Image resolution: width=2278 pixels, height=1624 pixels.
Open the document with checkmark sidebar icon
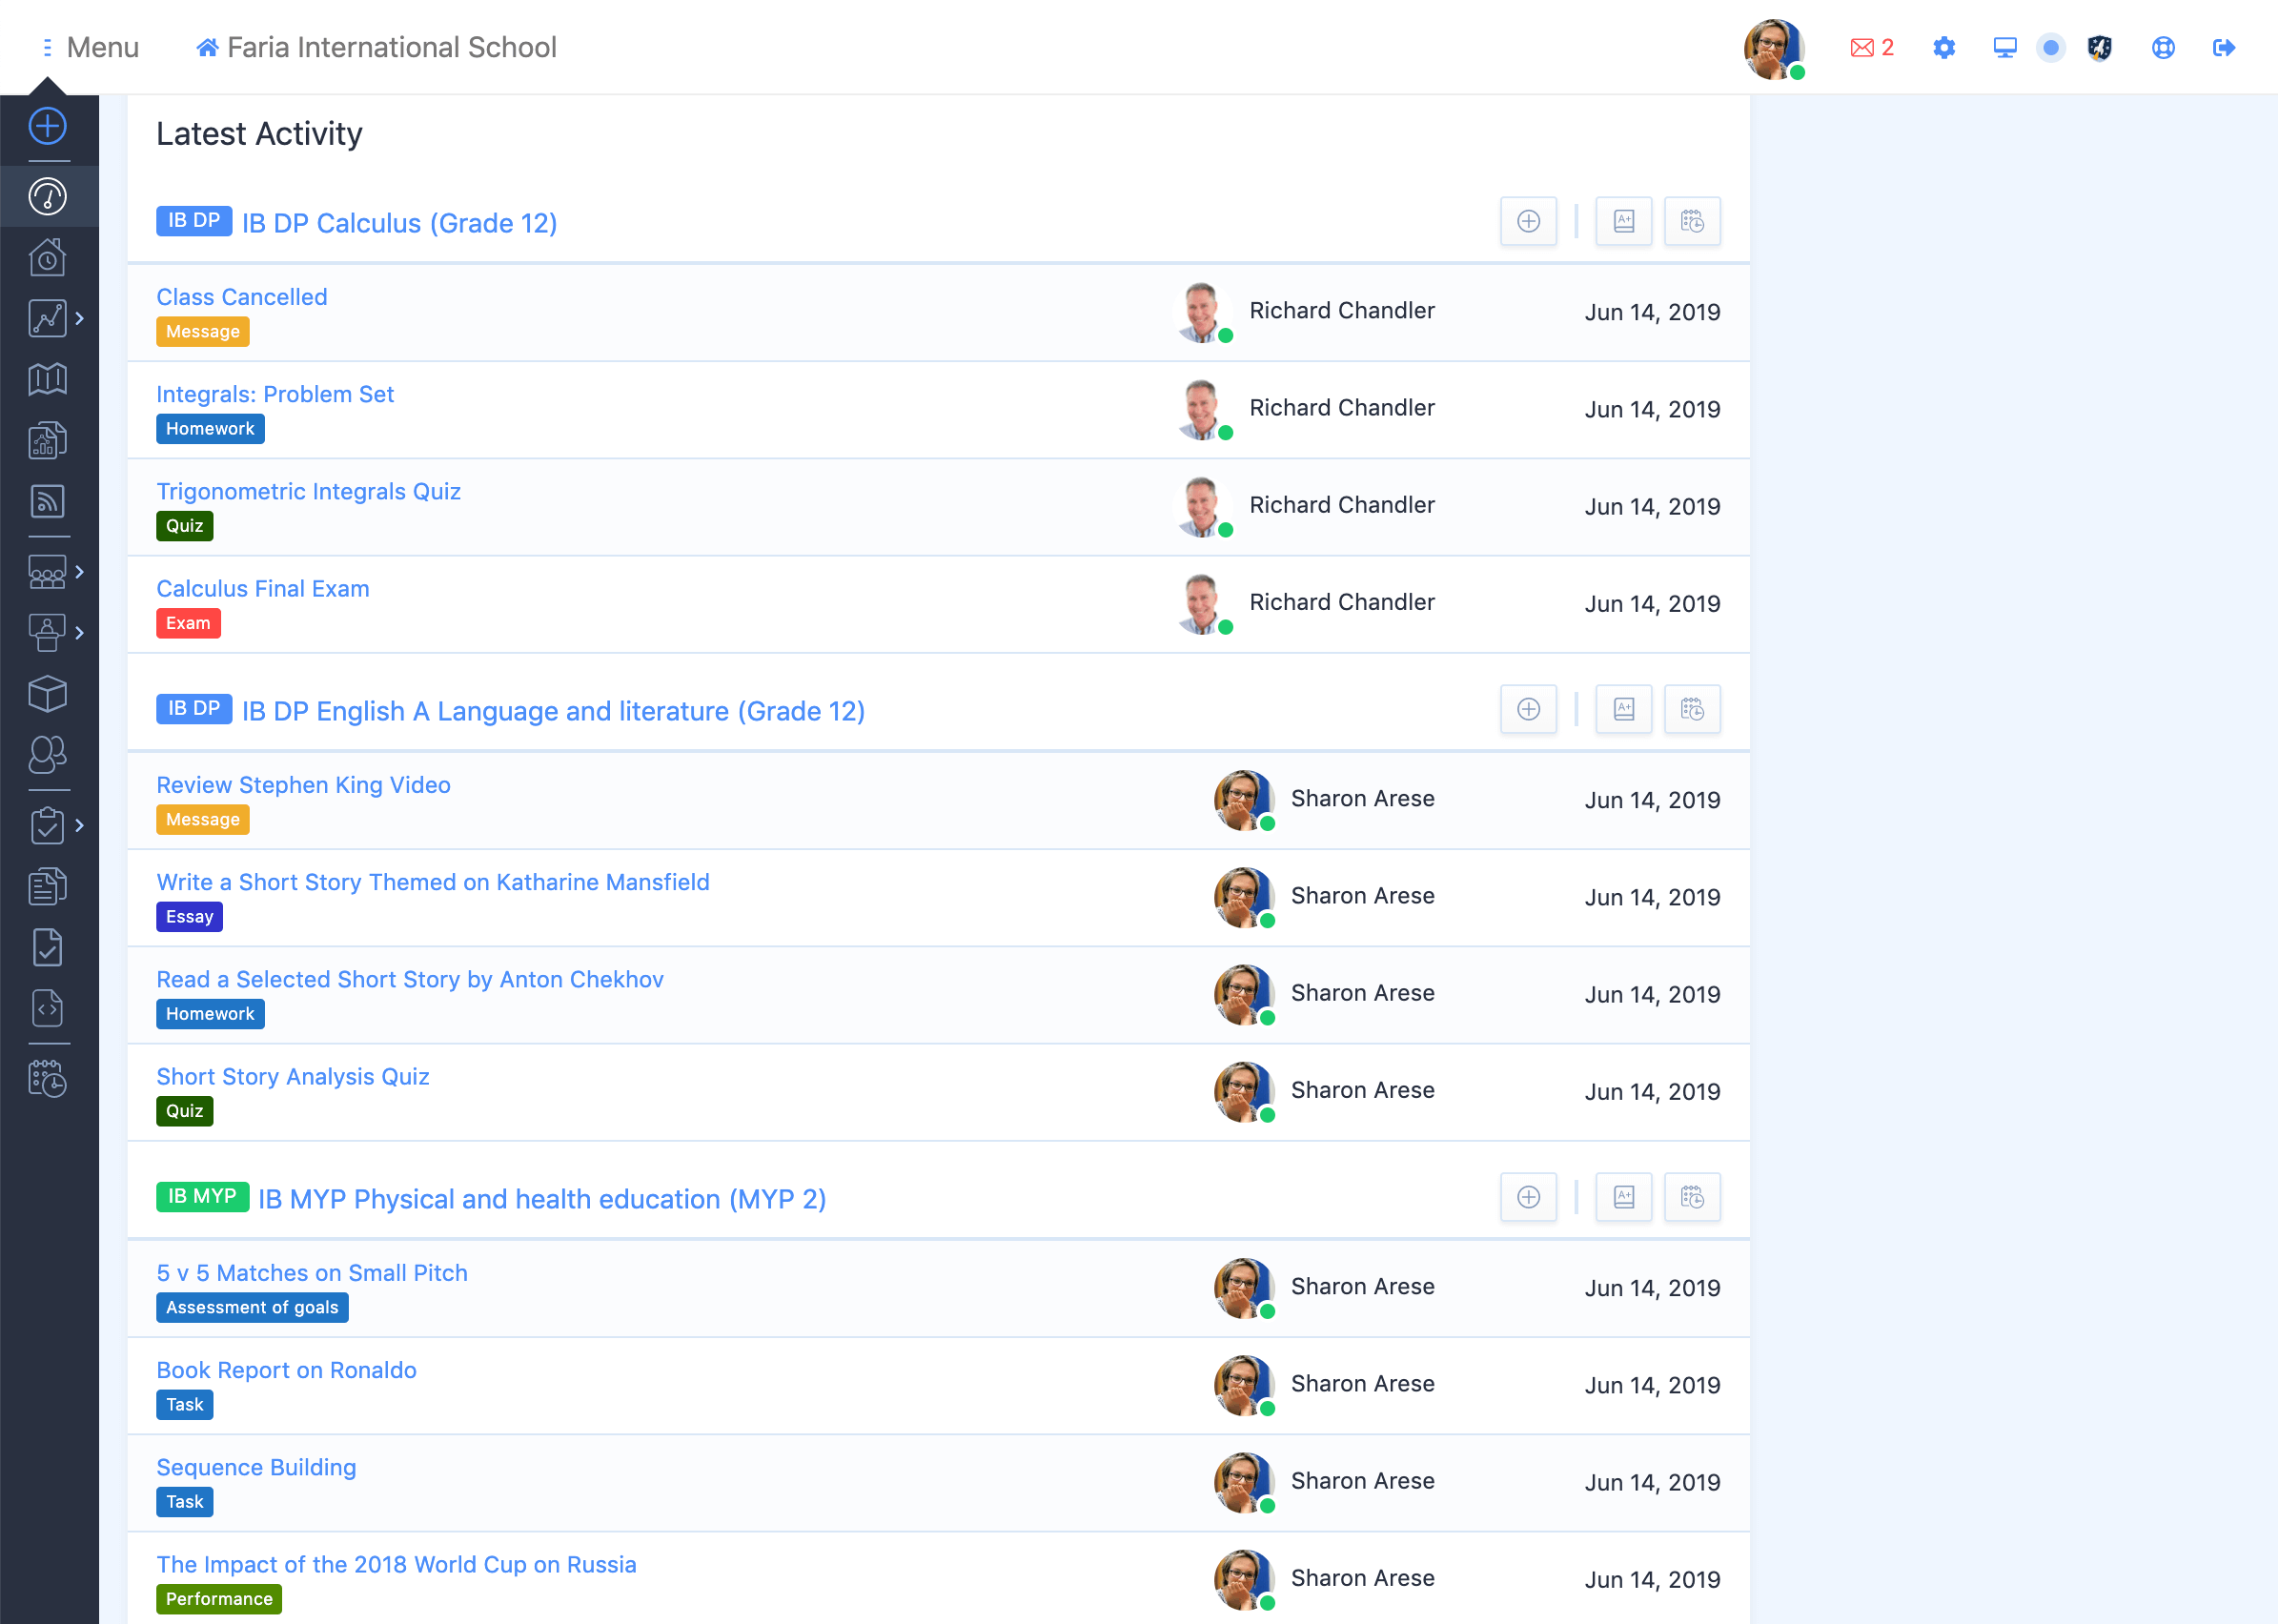tap(47, 947)
